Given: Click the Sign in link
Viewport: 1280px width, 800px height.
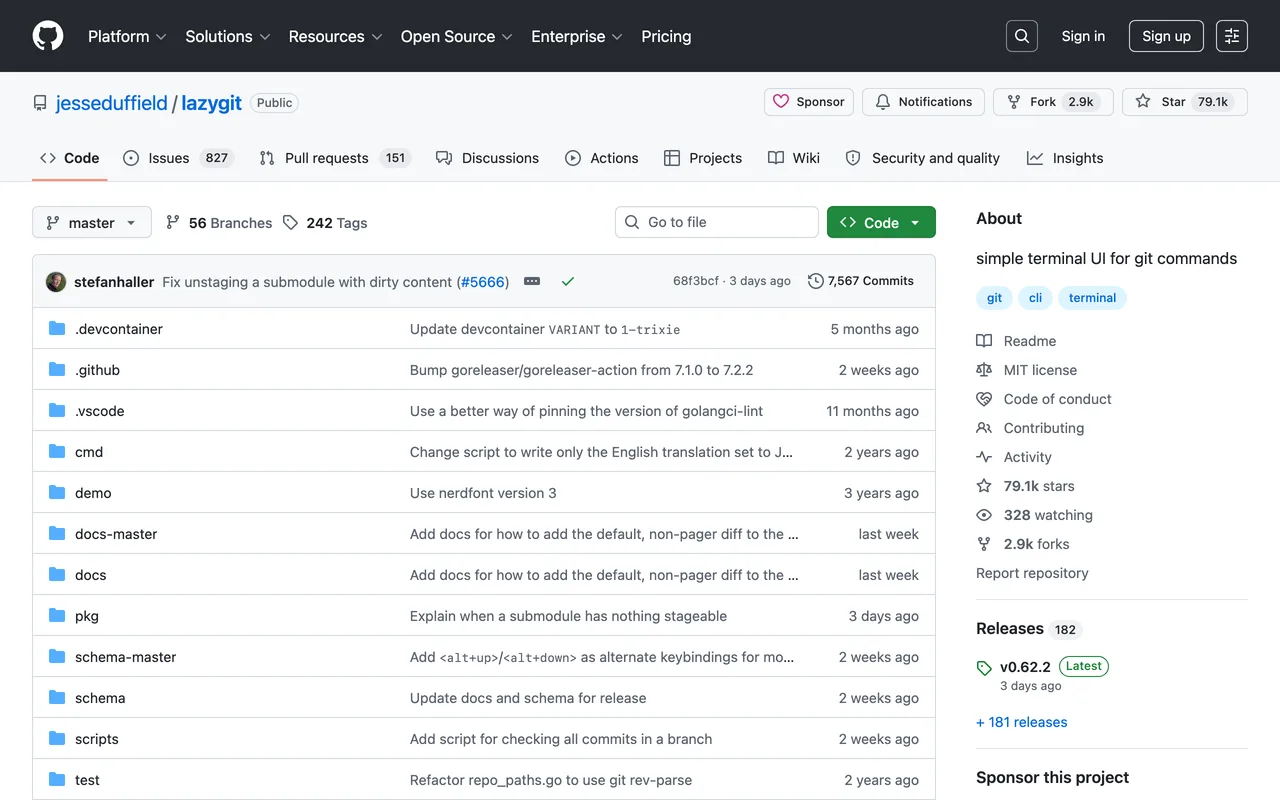Looking at the screenshot, I should click(x=1083, y=36).
